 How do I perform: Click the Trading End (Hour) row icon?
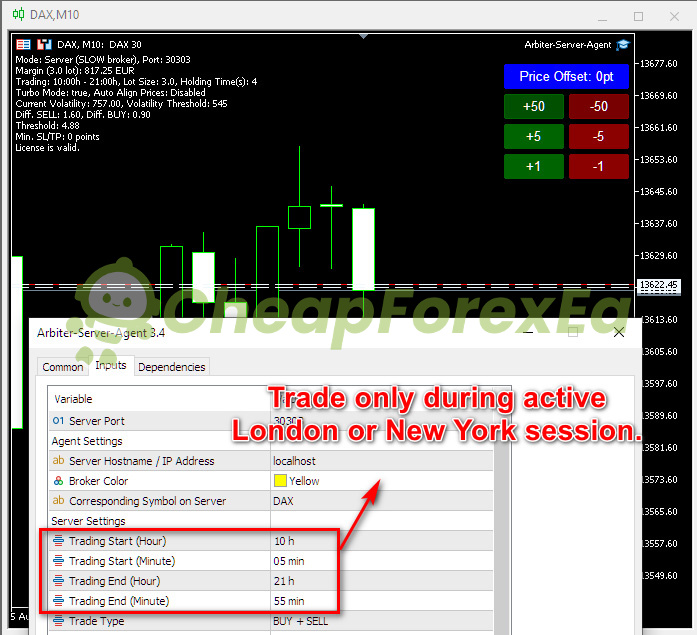58,581
